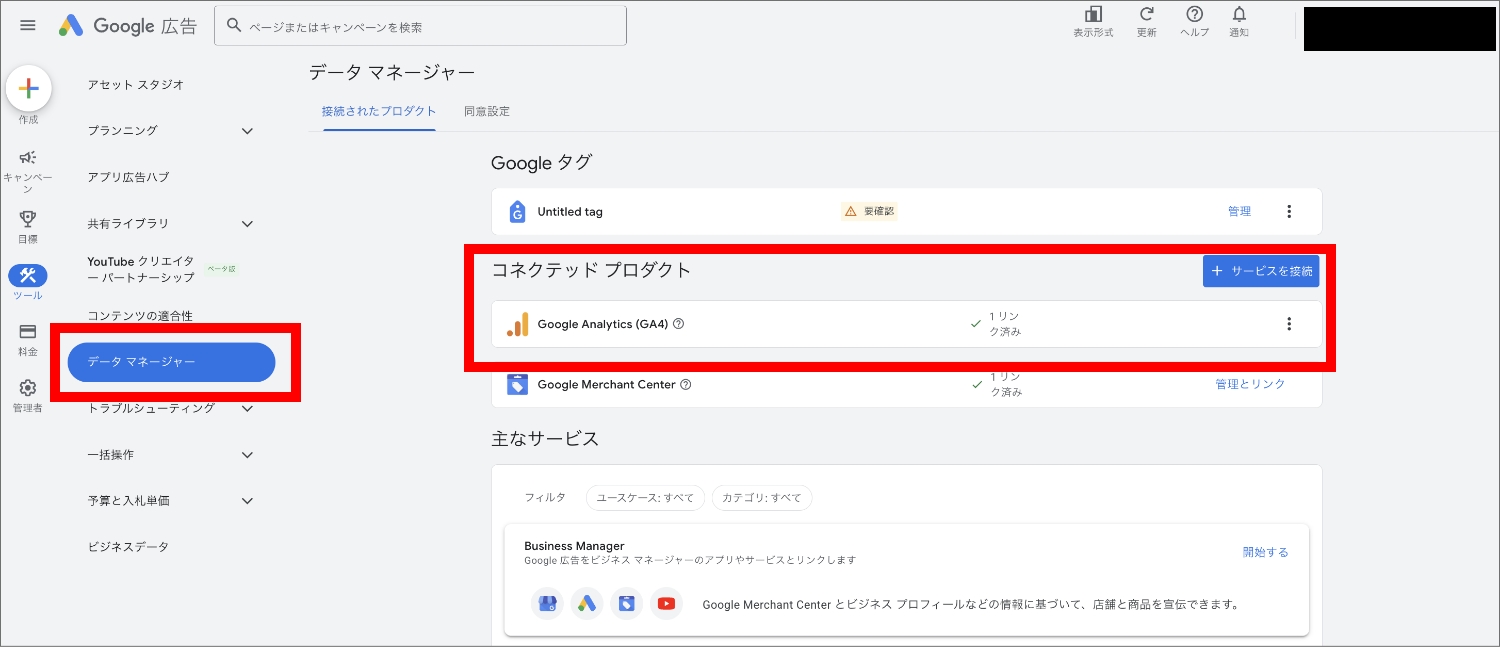
Task: Click the blue tag icon under Business Manager
Action: pos(627,603)
